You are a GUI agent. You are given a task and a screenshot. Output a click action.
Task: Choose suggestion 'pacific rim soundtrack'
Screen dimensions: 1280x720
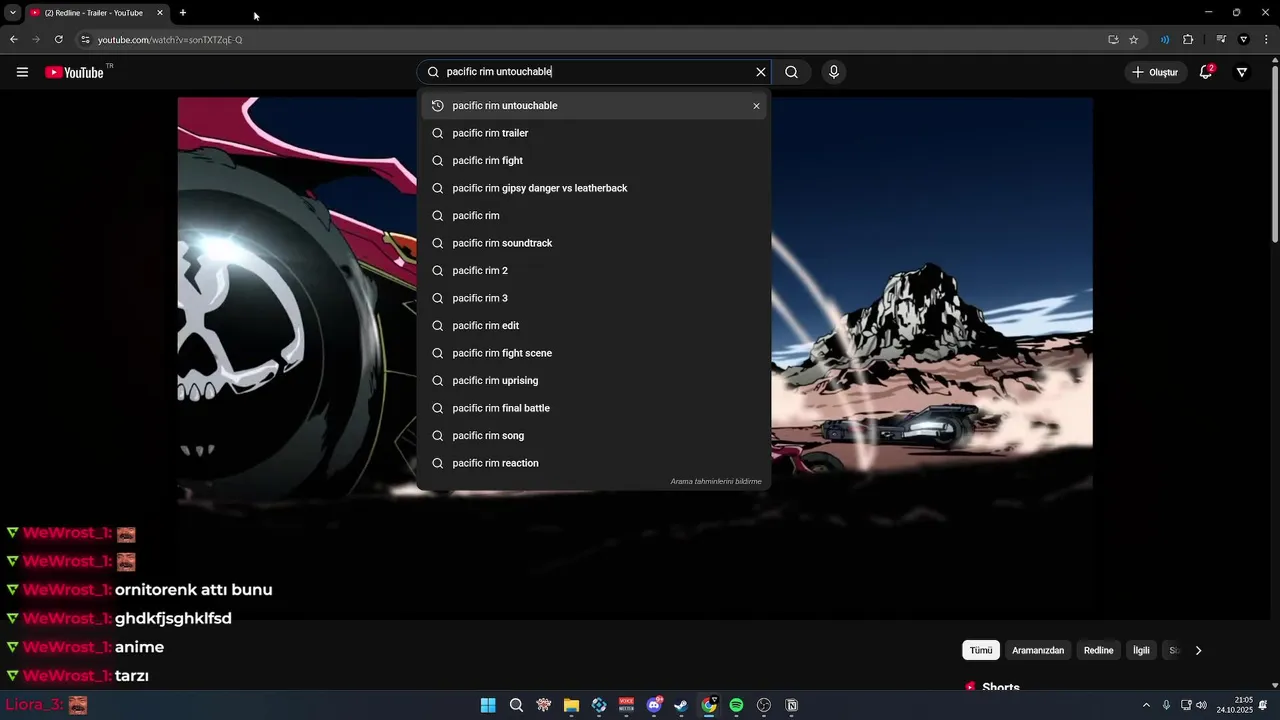(594, 243)
